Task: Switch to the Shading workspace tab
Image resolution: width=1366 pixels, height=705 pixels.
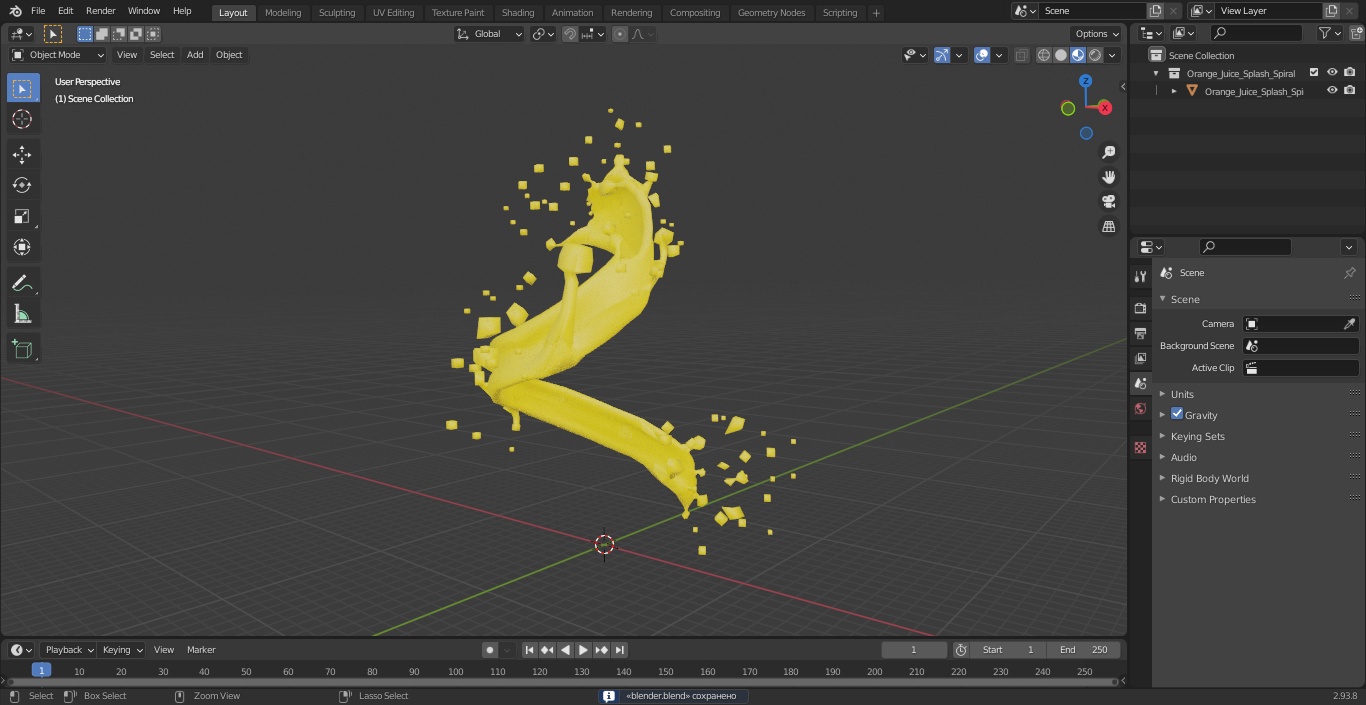Action: (518, 12)
